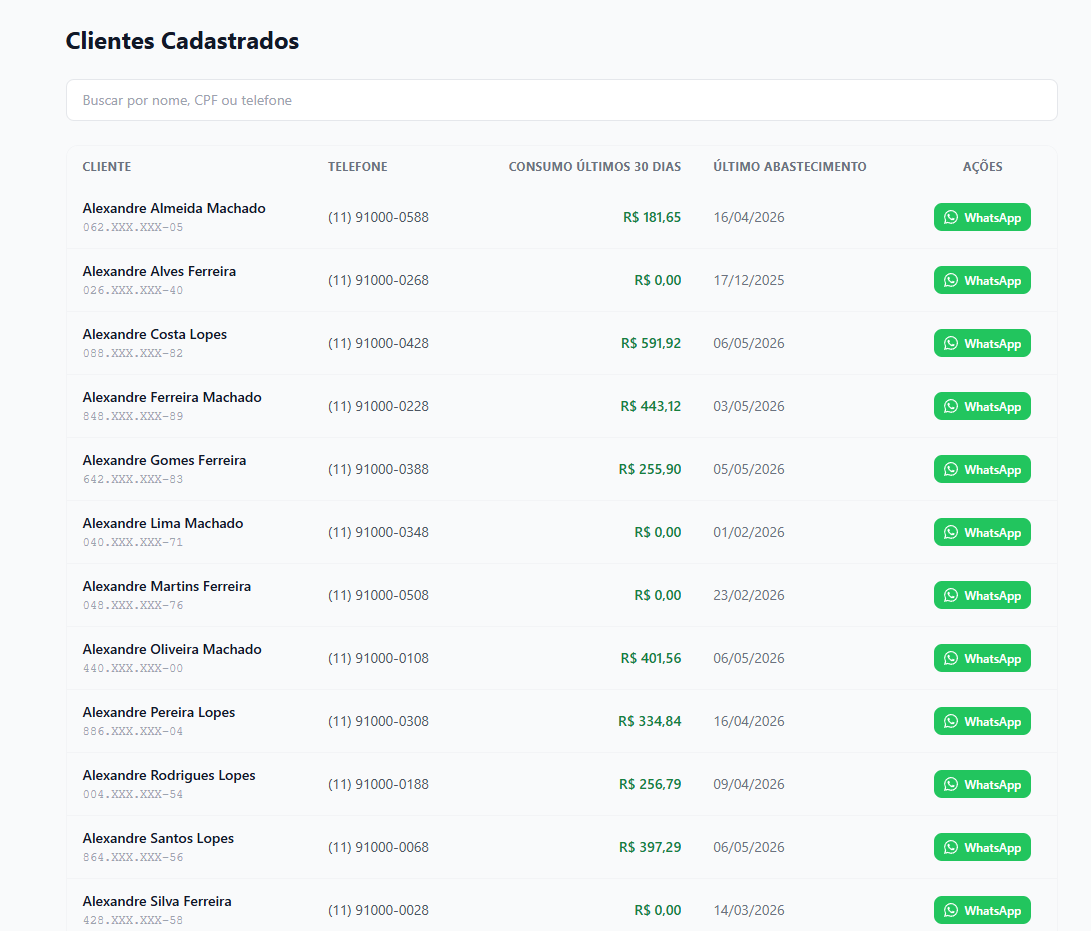Select client name Alexandre Pereira Lopes
This screenshot has width=1091, height=931.
(x=159, y=712)
